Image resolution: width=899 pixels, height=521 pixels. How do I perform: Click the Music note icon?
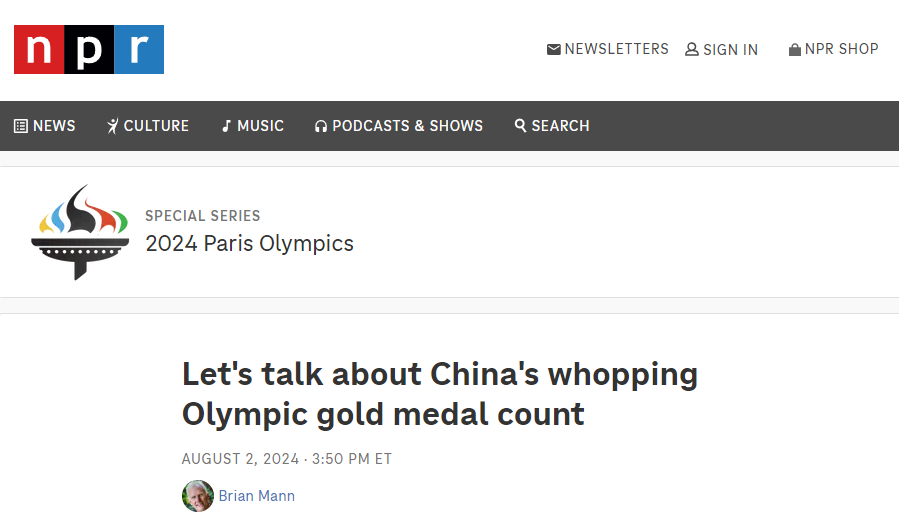pyautogui.click(x=227, y=126)
